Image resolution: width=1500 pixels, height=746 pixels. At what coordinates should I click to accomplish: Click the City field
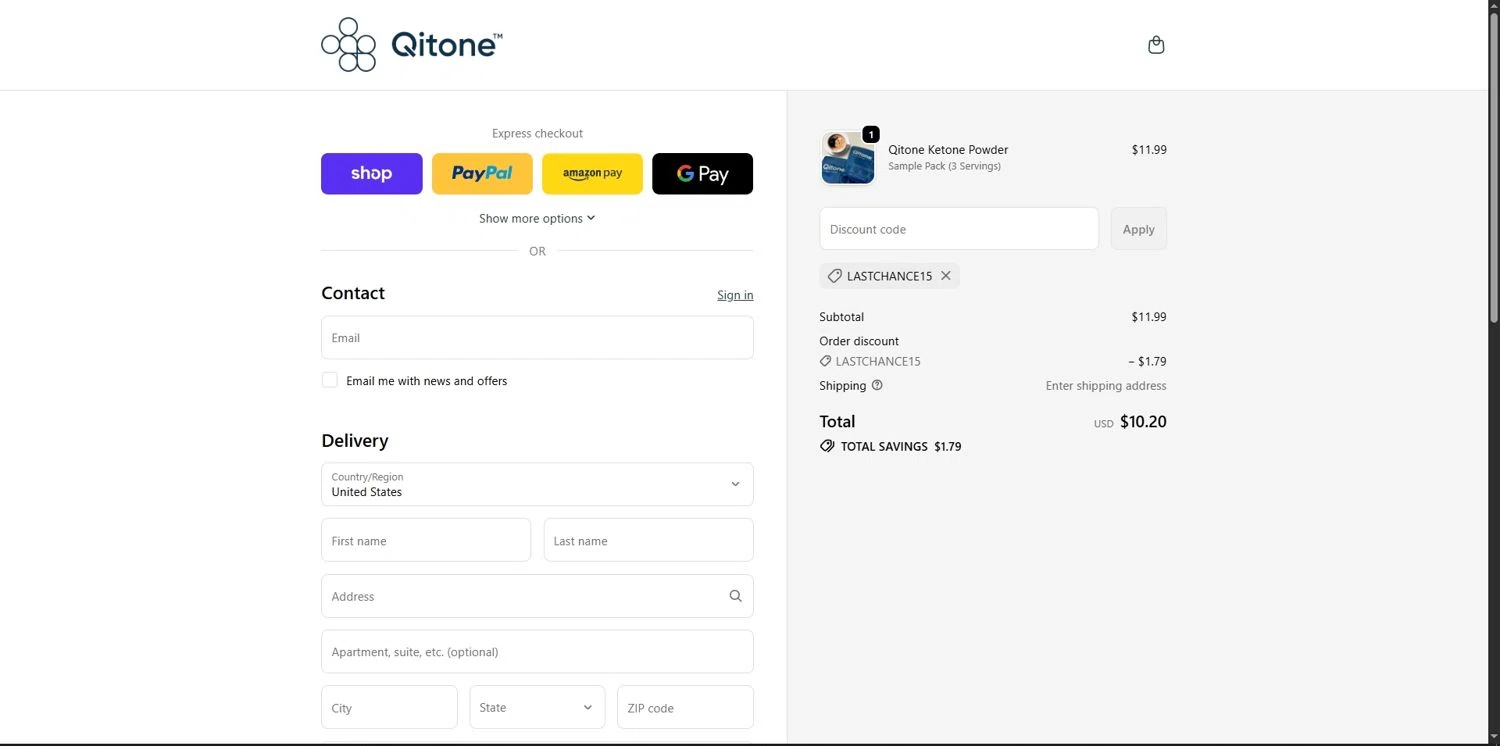389,707
